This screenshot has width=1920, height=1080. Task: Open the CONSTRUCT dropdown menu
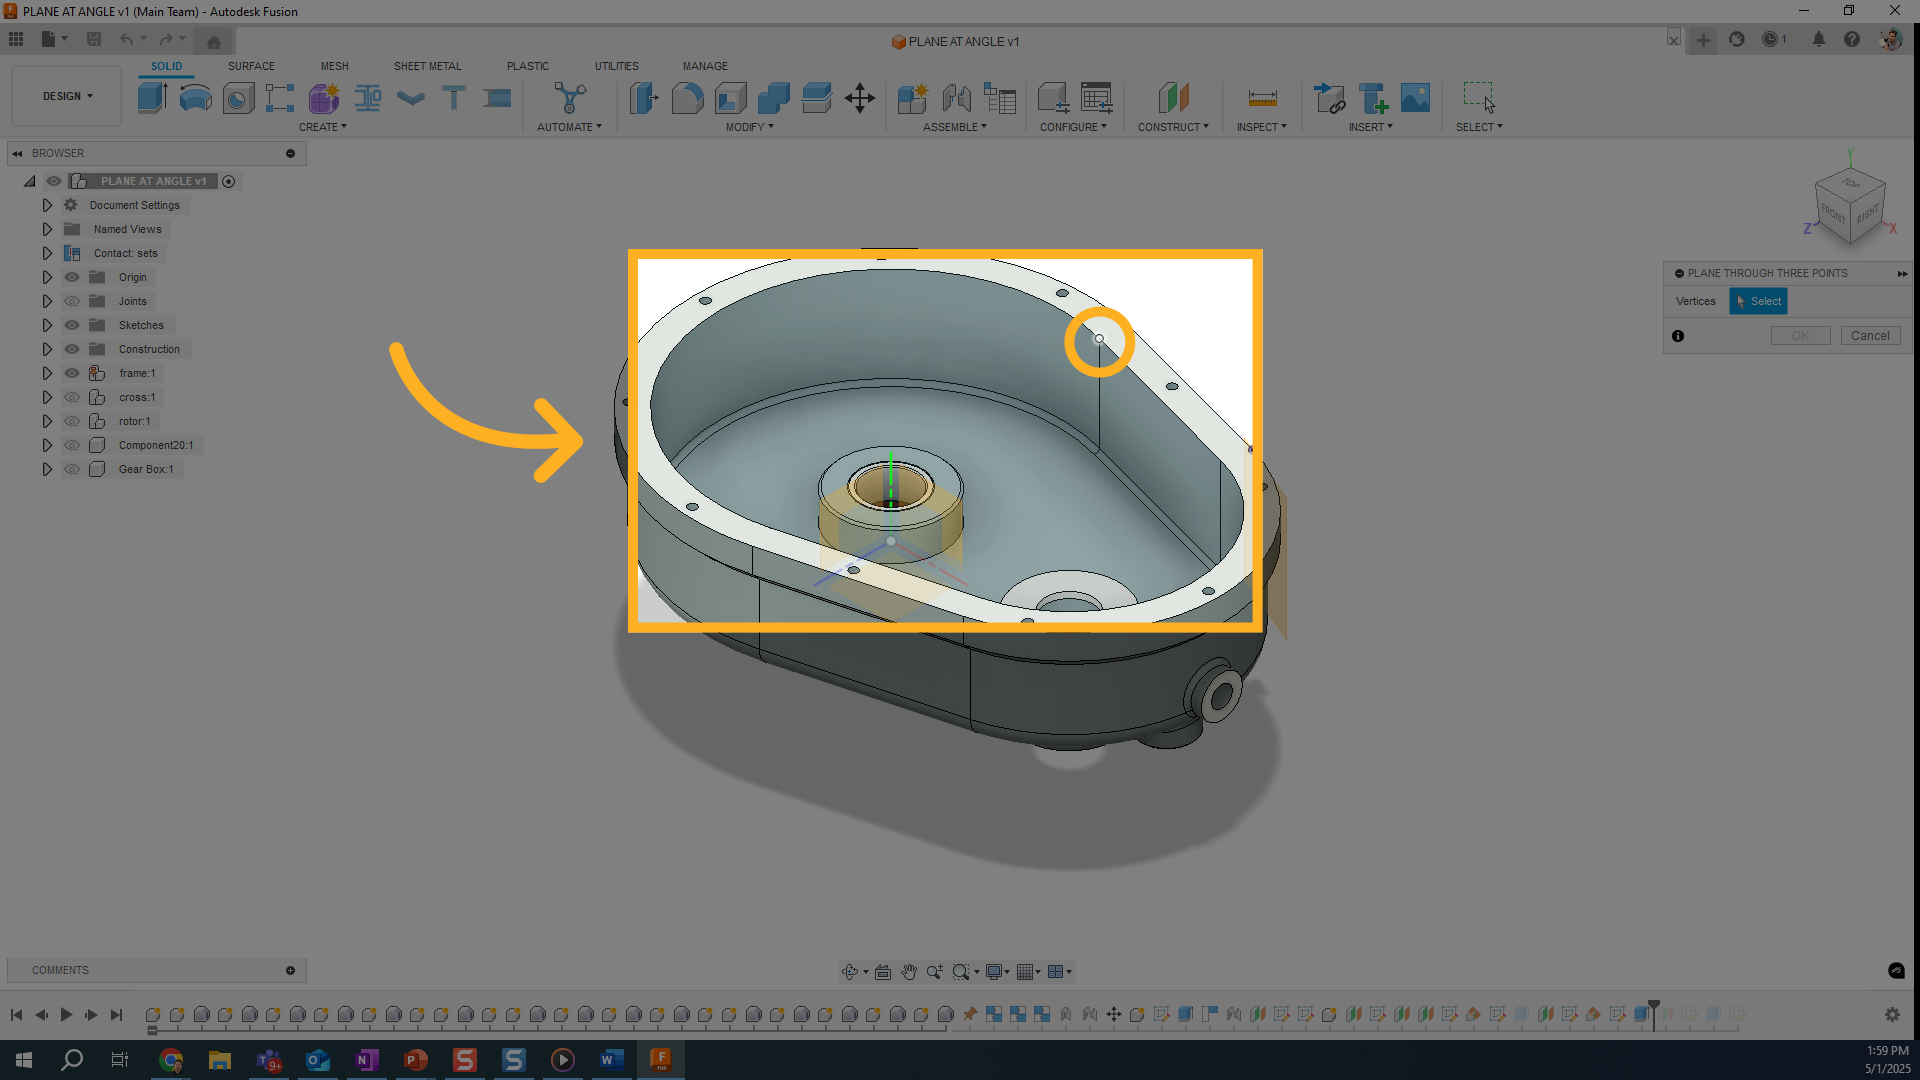[x=1173, y=127]
